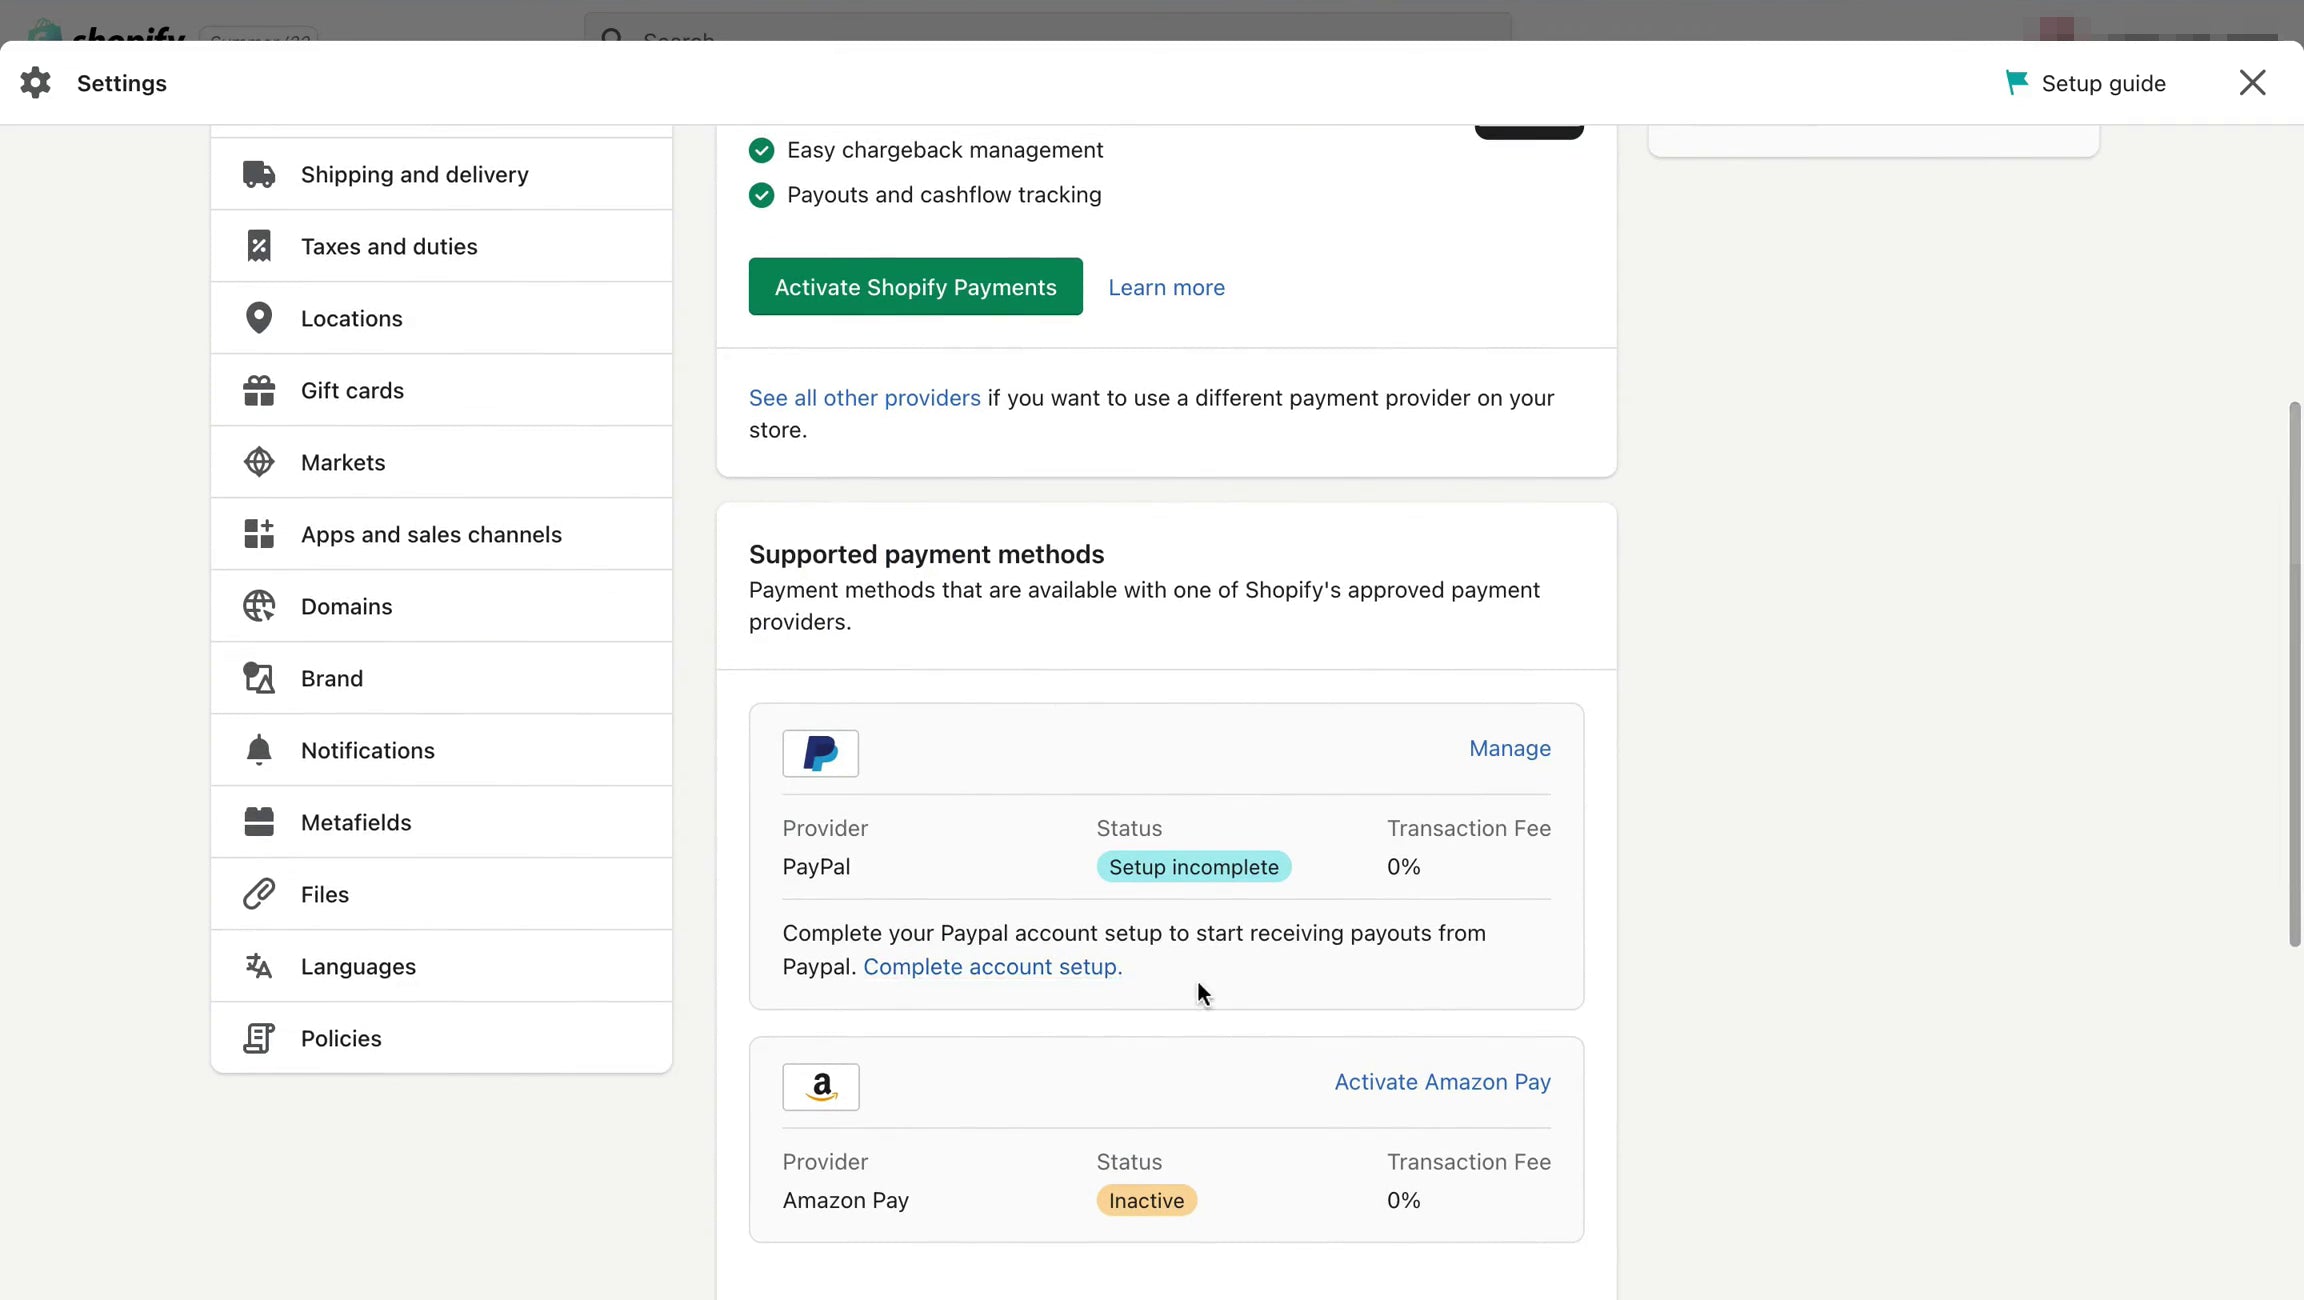Click Activate Shopify Payments button
Screen dimensions: 2304x1300
(x=916, y=286)
